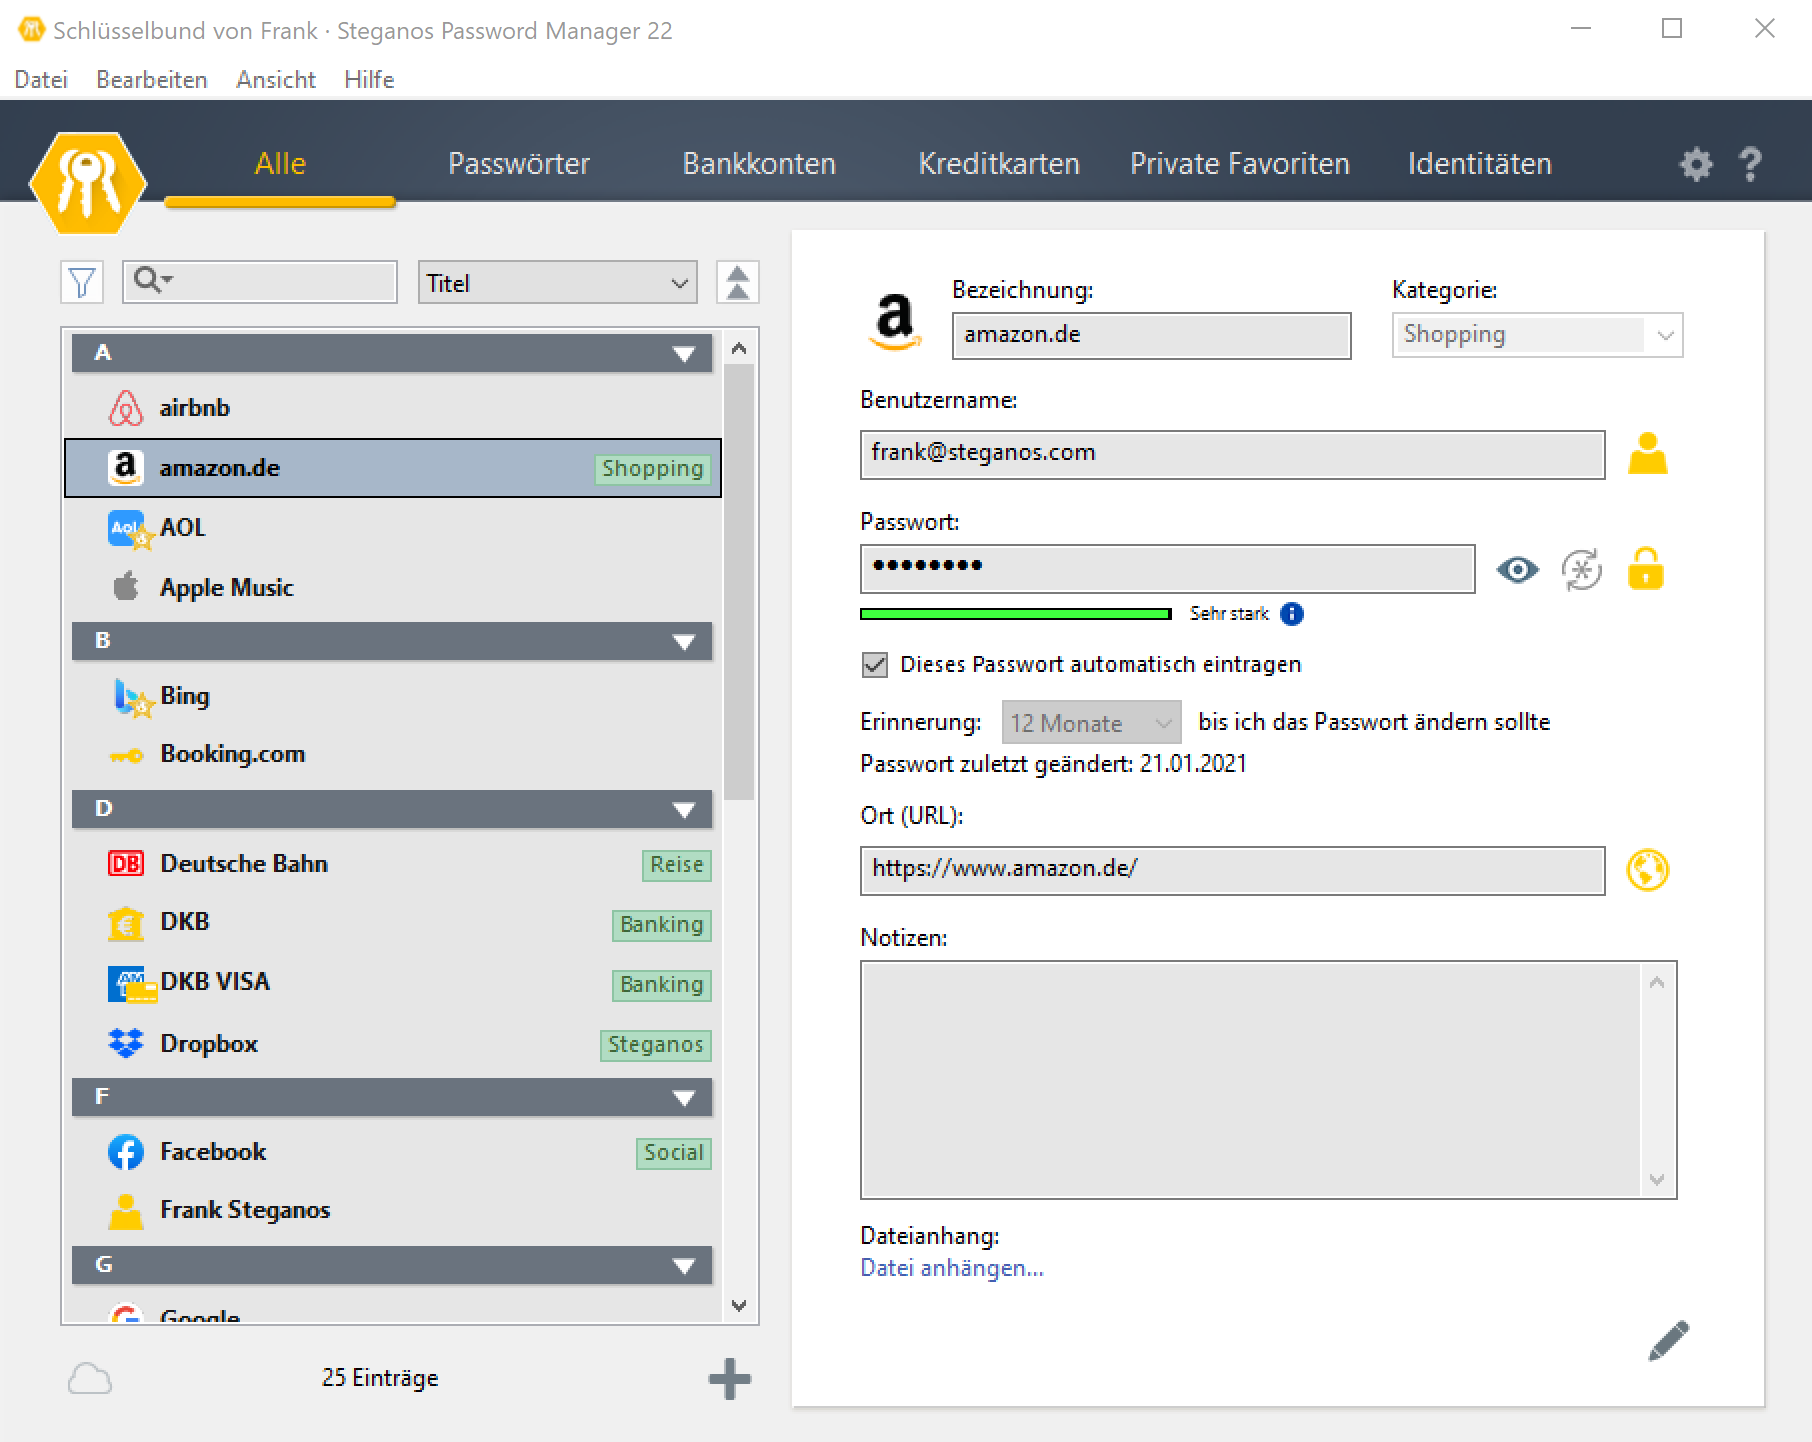Collapse the F group header
Screen dimensions: 1812x1442
(392, 1097)
